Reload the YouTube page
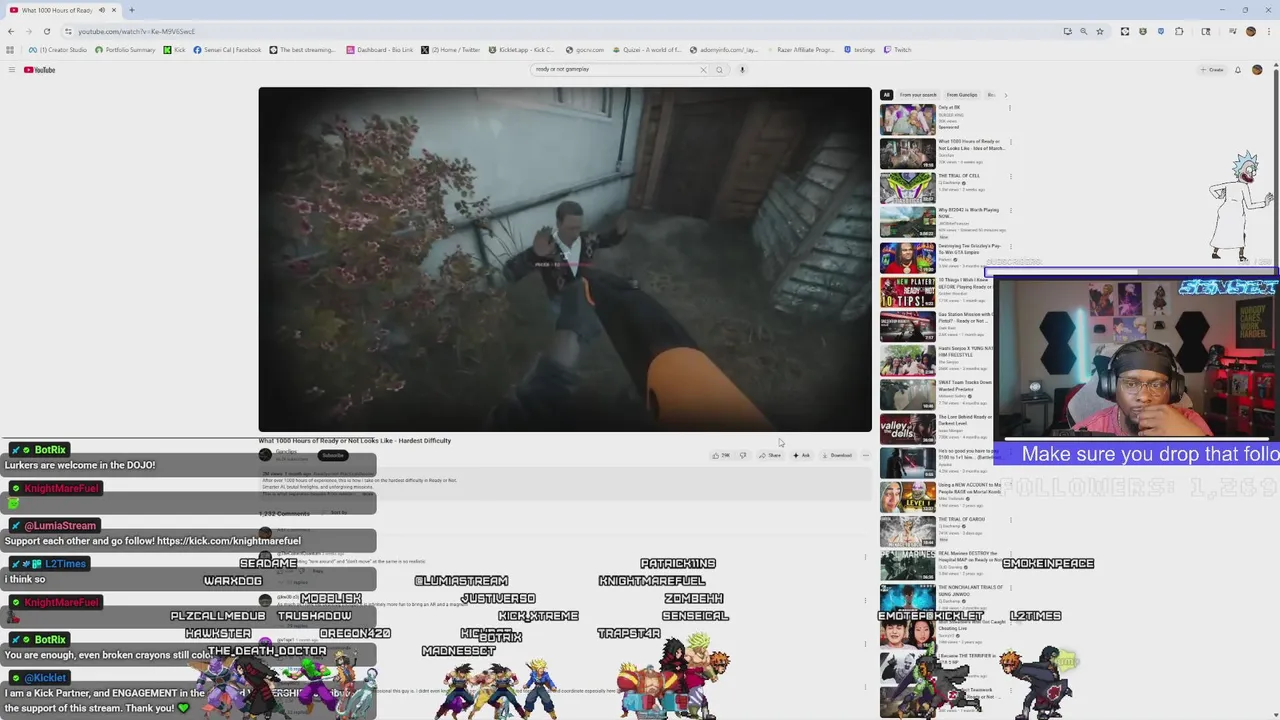 [46, 31]
